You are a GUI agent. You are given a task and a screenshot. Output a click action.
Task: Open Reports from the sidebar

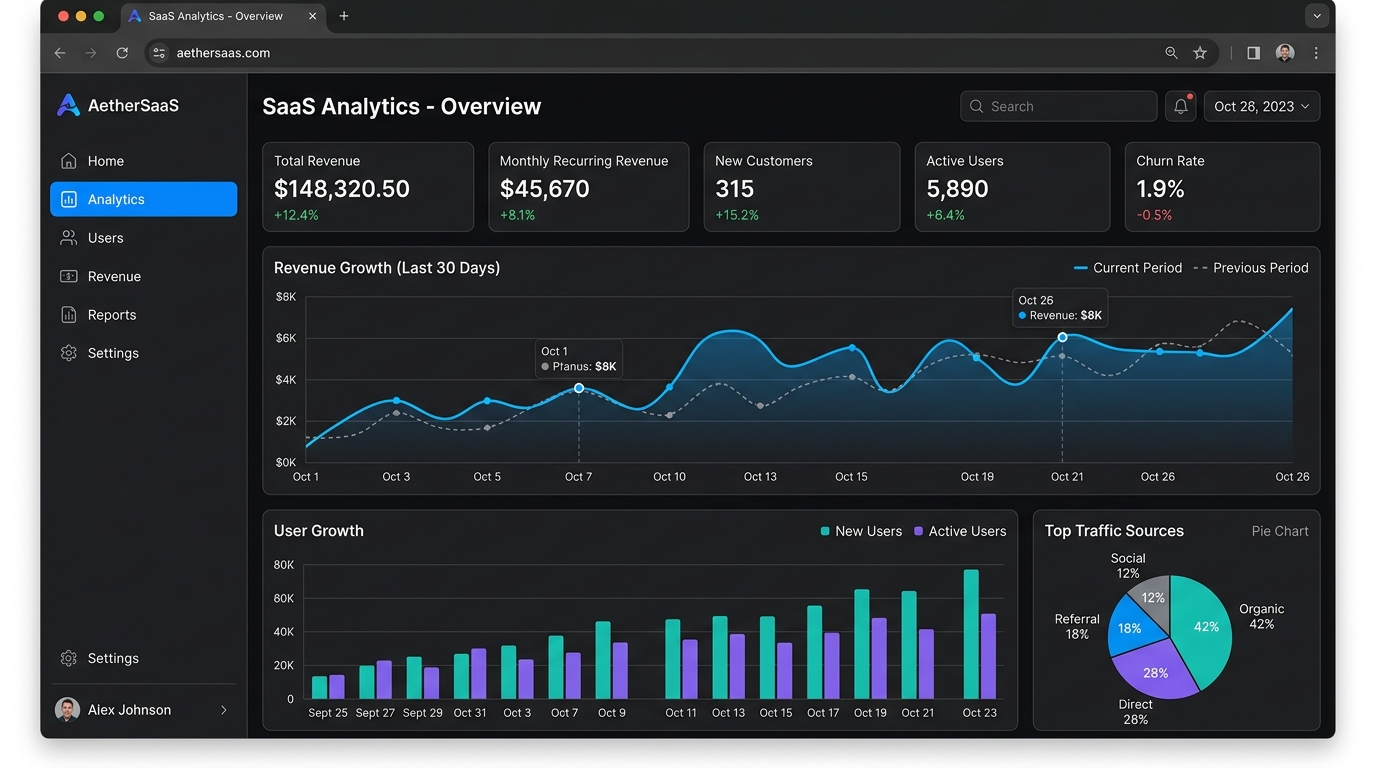pos(144,315)
